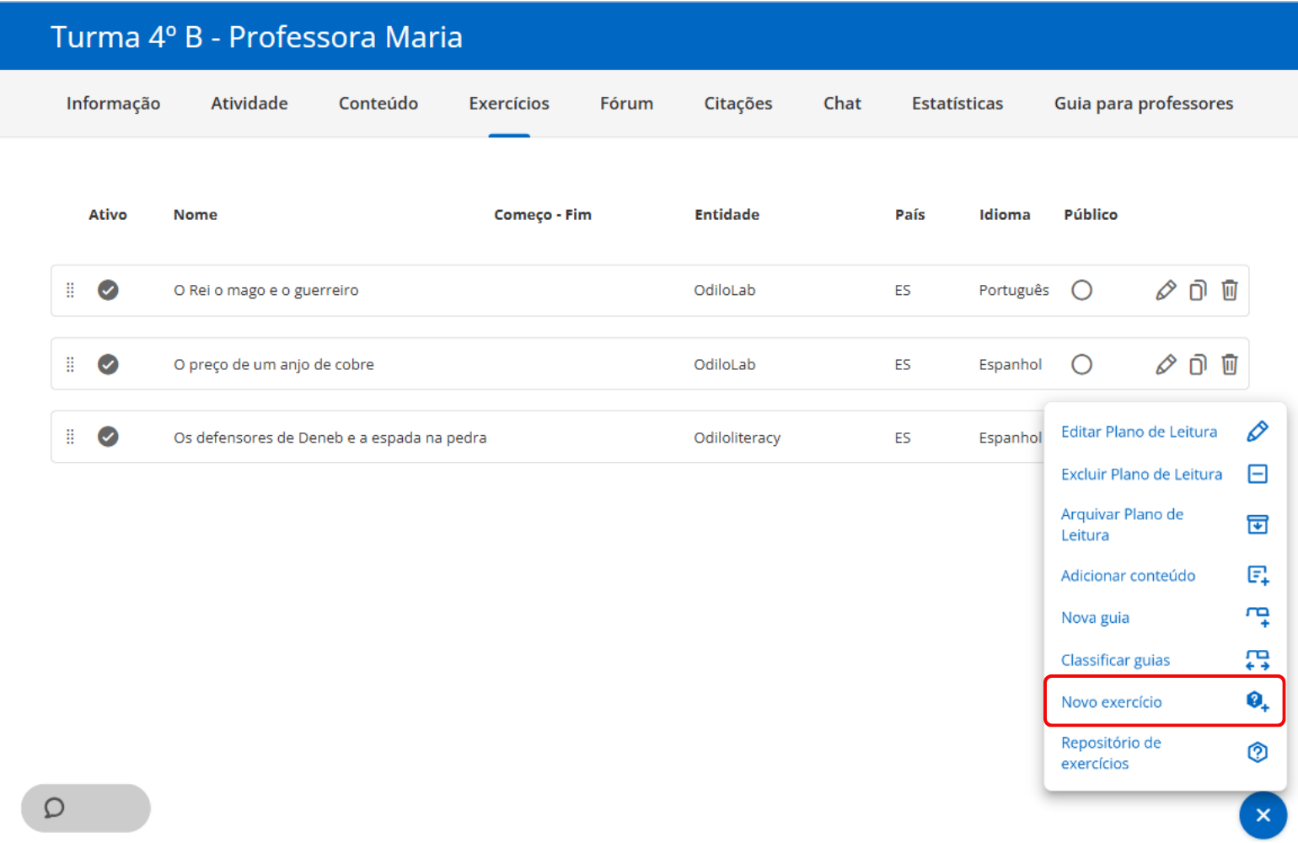Image resolution: width=1298 pixels, height=843 pixels.
Task: Click the Começo - Fim column header
Action: pyautogui.click(x=543, y=215)
